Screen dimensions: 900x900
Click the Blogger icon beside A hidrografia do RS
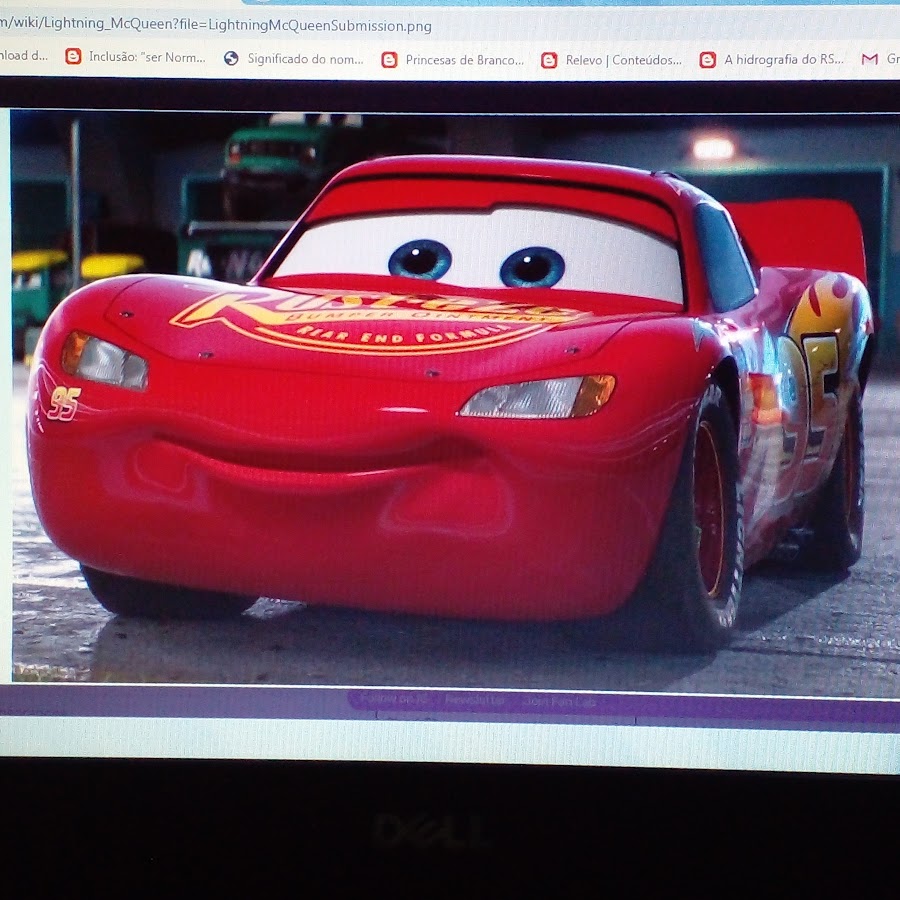[x=707, y=60]
